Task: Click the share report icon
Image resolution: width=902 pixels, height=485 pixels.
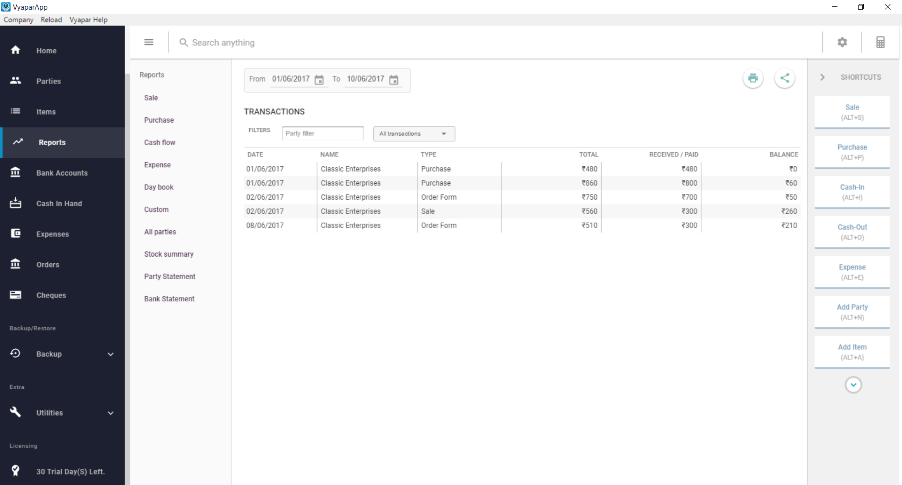Action: [x=784, y=79]
